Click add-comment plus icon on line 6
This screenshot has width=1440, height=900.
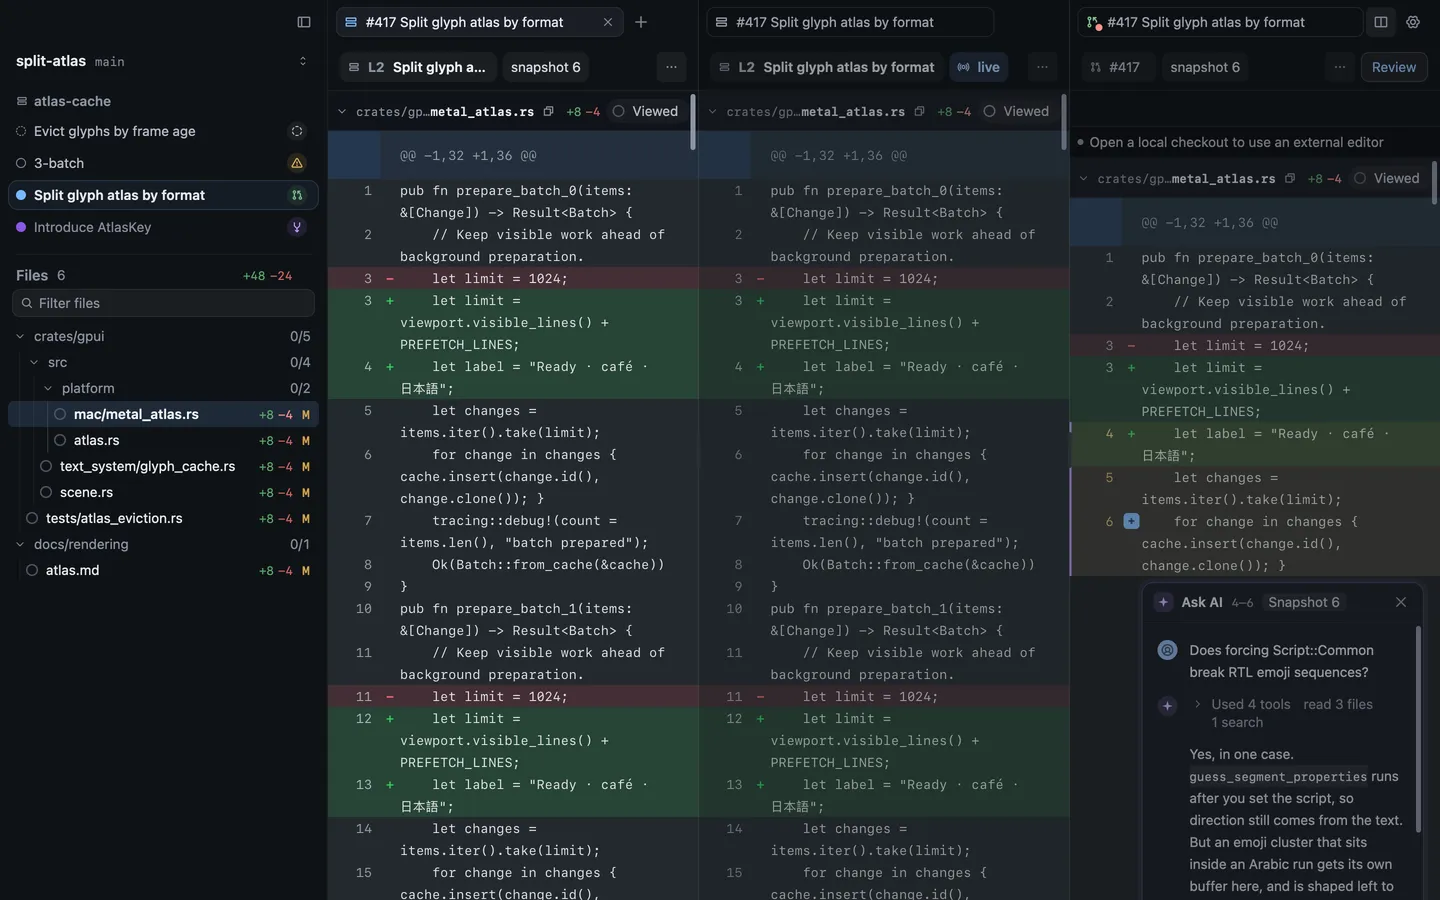pos(1131,521)
